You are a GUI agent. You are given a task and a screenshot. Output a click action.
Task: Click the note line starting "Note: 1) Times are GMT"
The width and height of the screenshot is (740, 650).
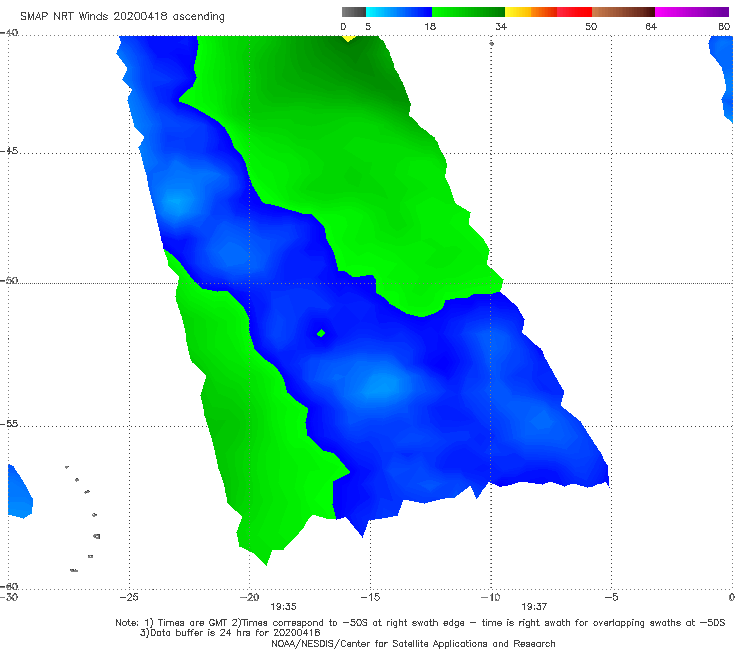pyautogui.click(x=420, y=623)
